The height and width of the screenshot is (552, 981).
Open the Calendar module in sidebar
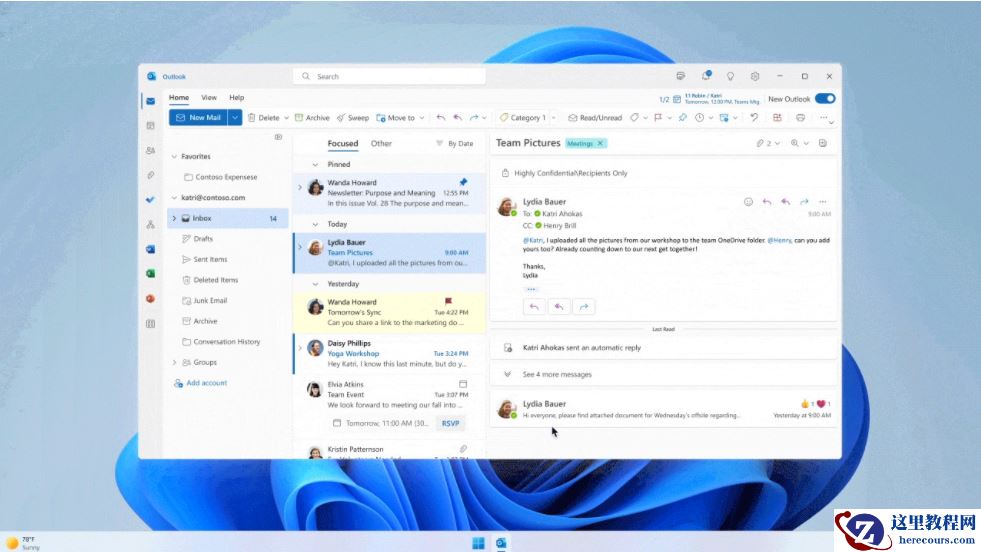(151, 126)
